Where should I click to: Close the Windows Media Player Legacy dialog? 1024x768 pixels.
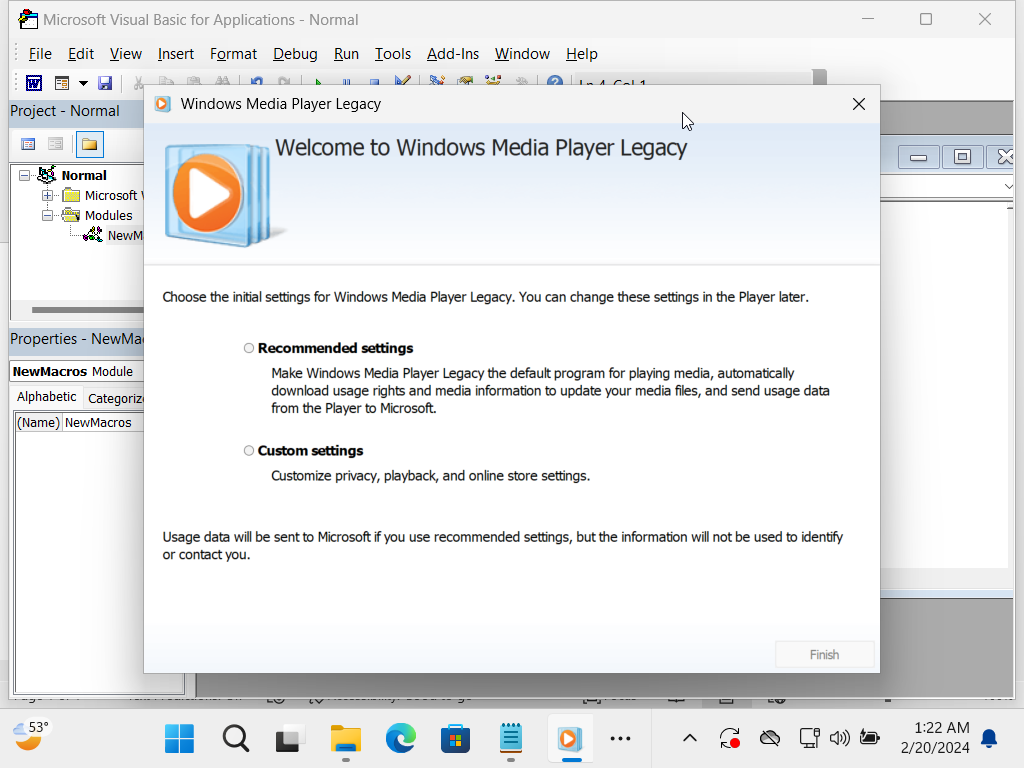[x=859, y=104]
